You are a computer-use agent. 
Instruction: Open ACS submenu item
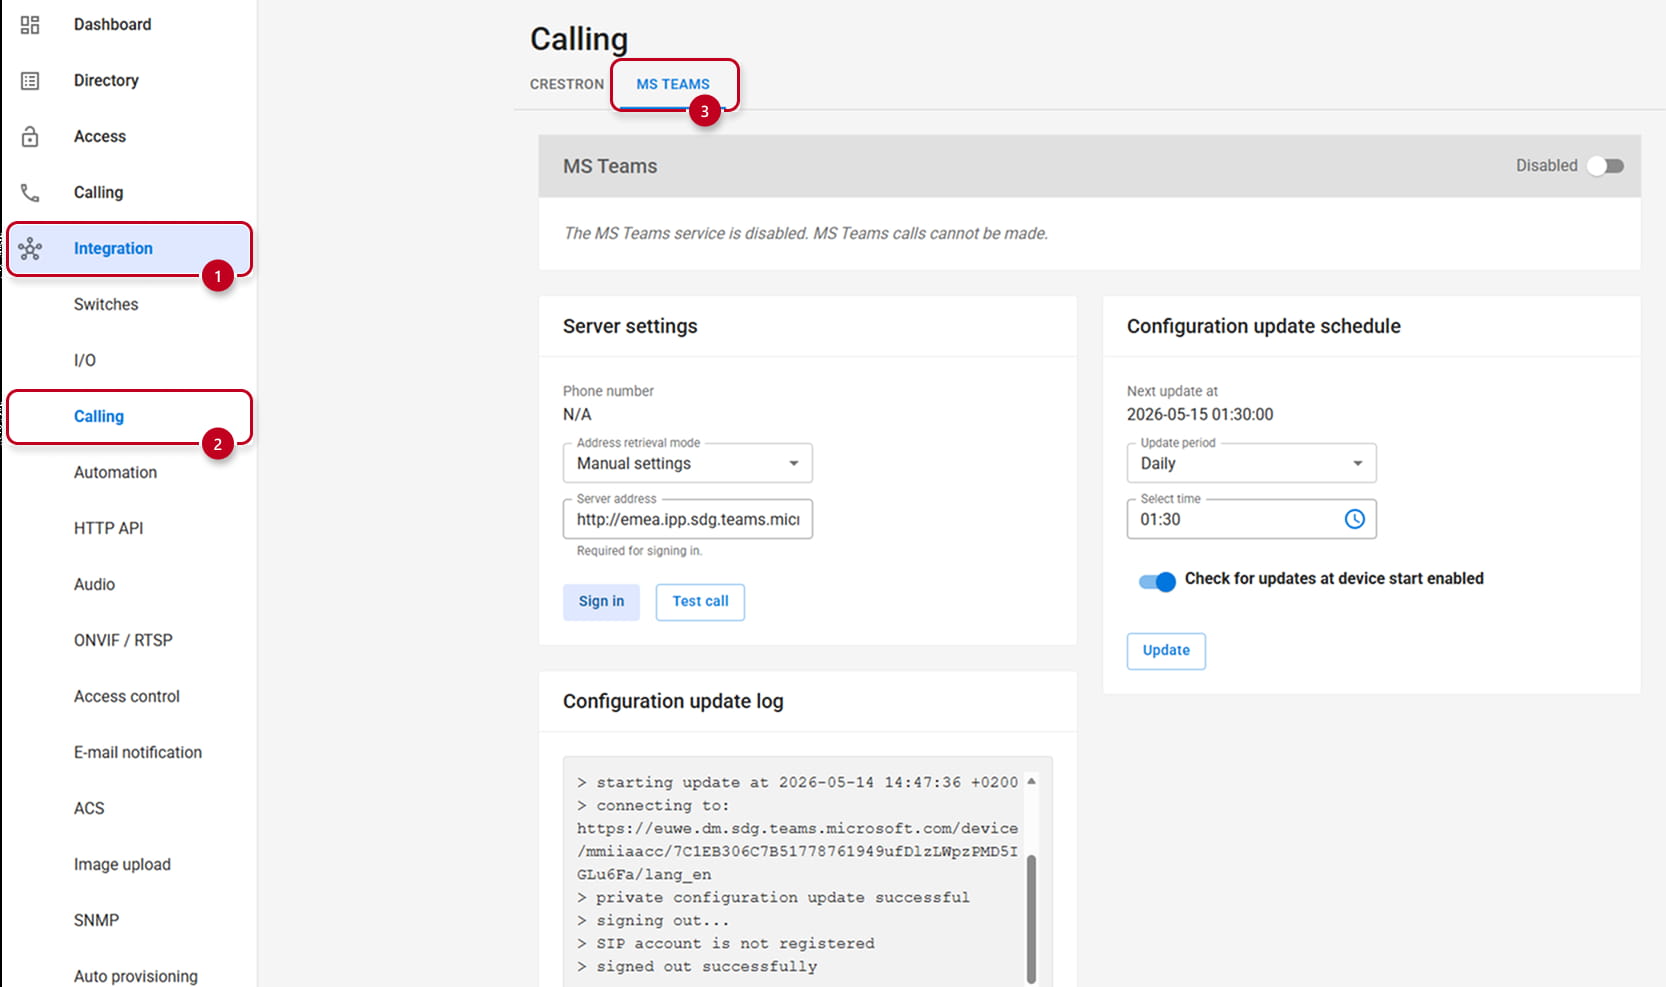89,808
